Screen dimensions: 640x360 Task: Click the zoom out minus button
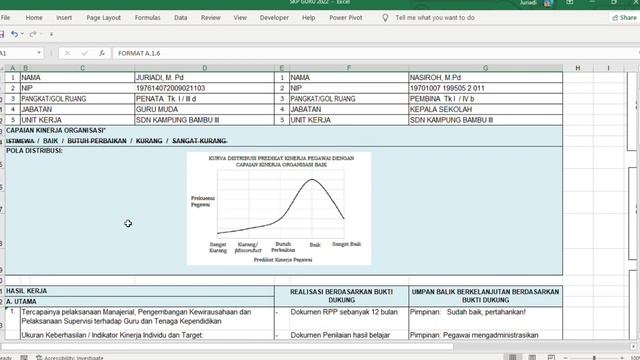[x=565, y=358]
